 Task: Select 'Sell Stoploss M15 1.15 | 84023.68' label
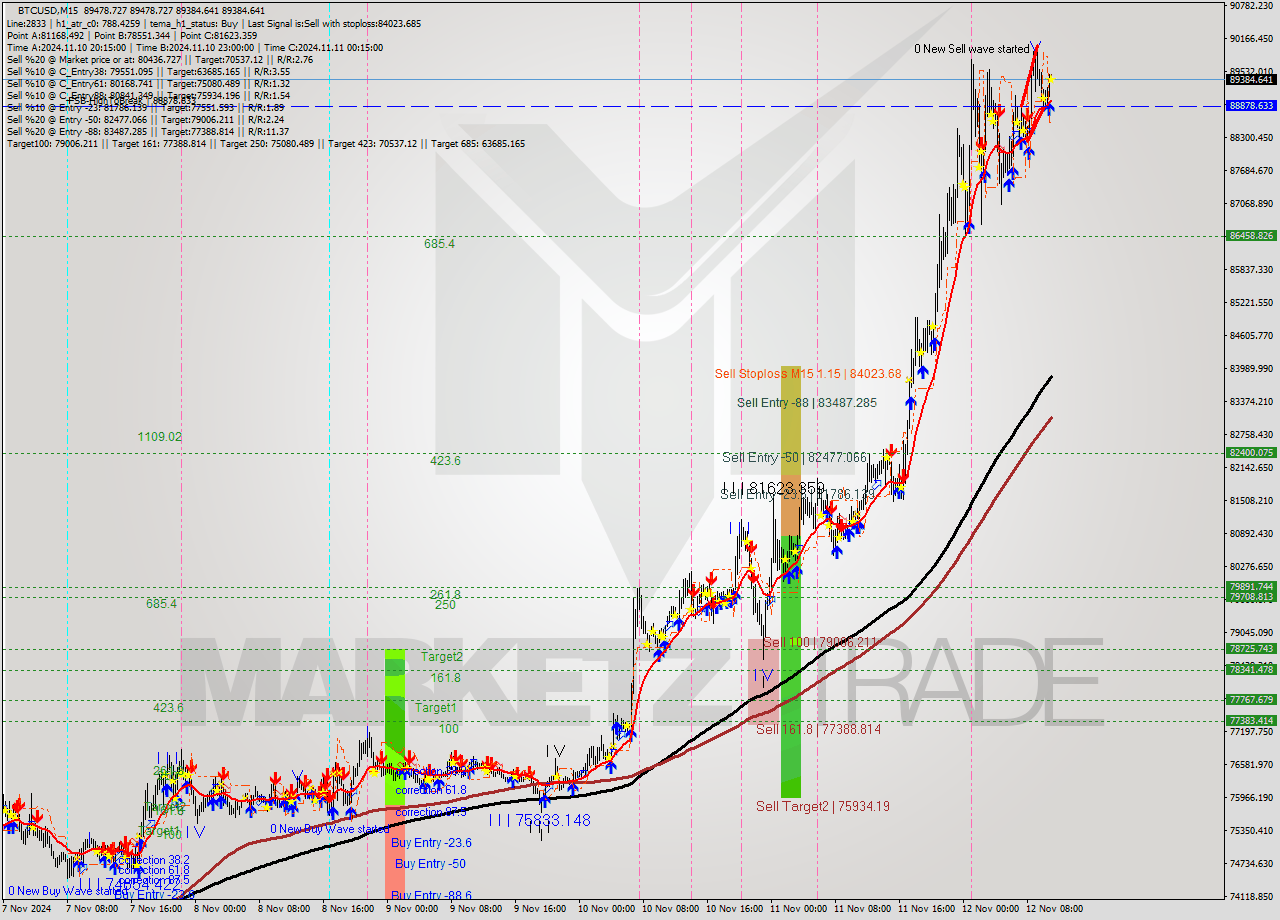808,374
